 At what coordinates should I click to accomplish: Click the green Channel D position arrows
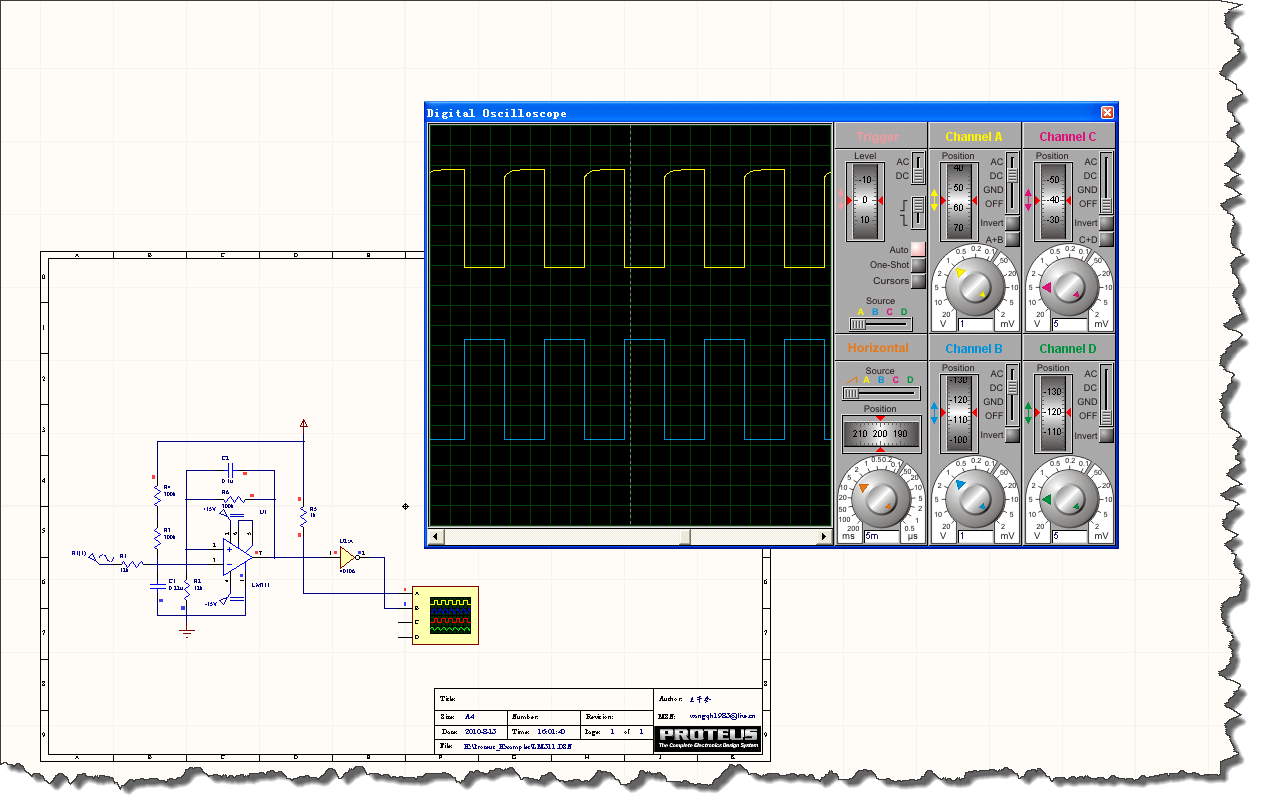[x=1028, y=413]
